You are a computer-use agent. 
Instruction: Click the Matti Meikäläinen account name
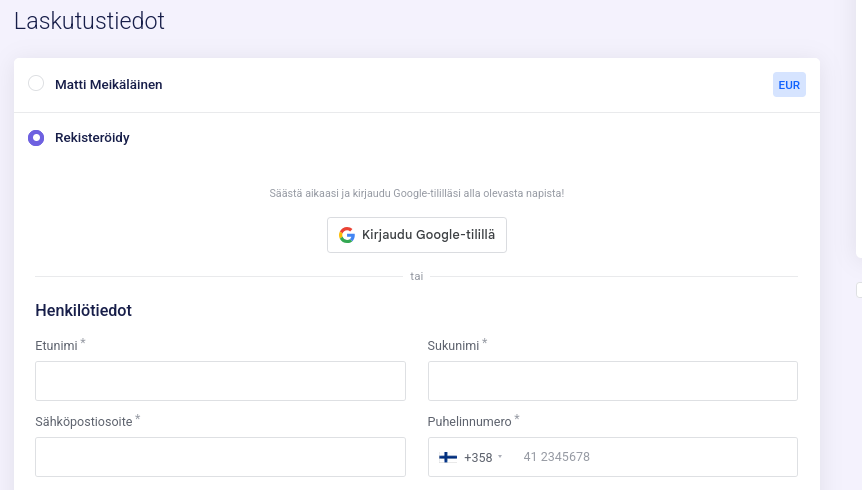click(108, 85)
